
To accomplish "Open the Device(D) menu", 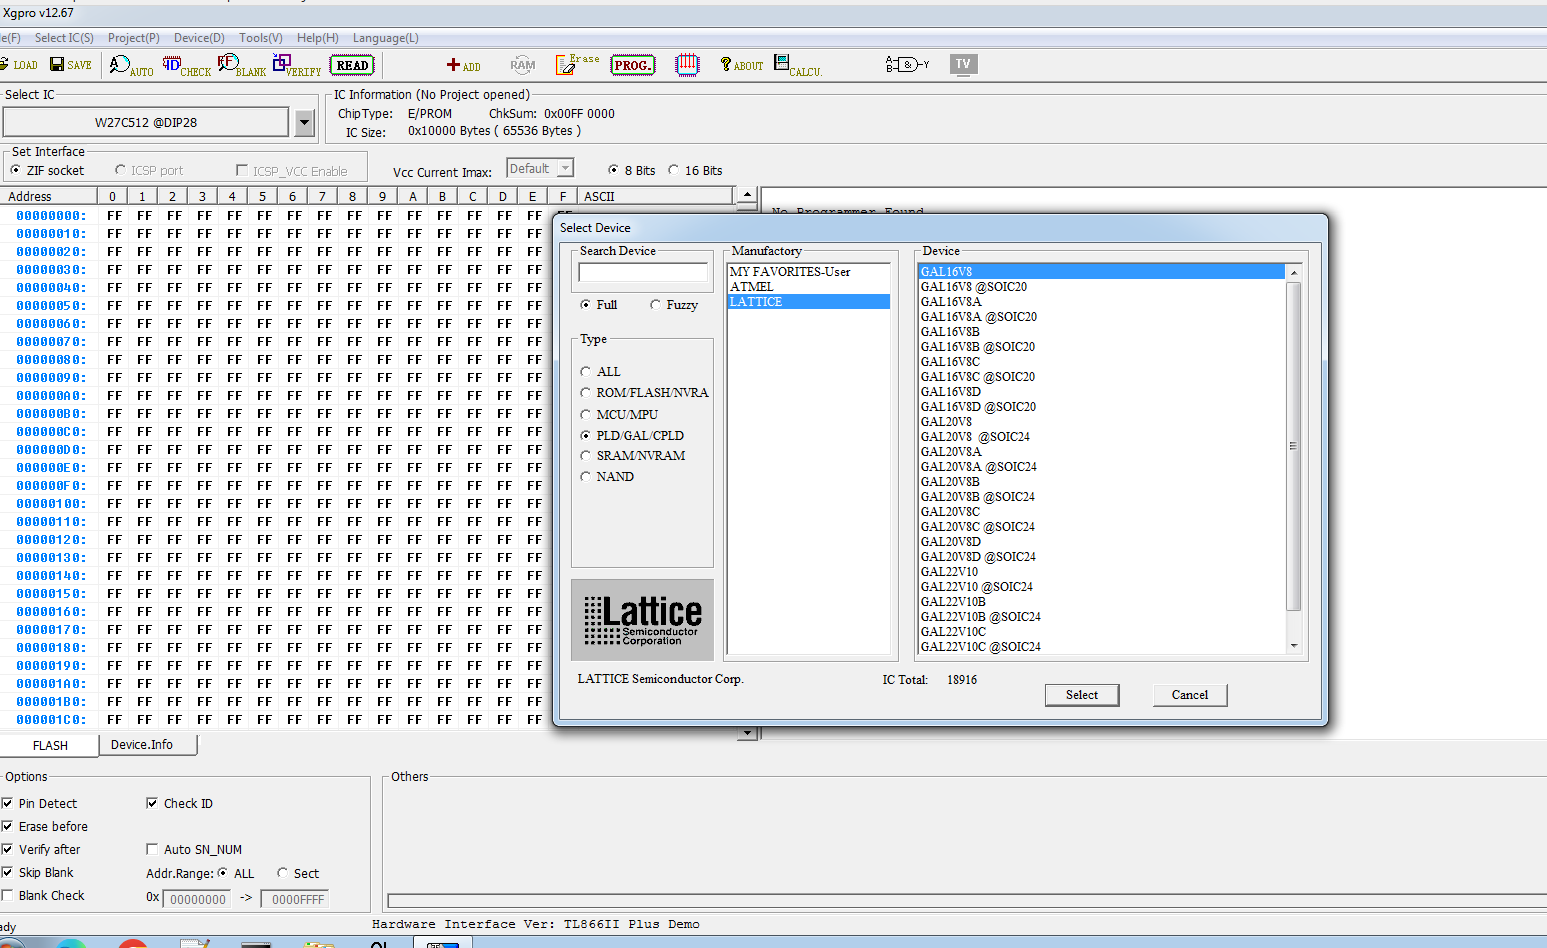I will coord(199,38).
